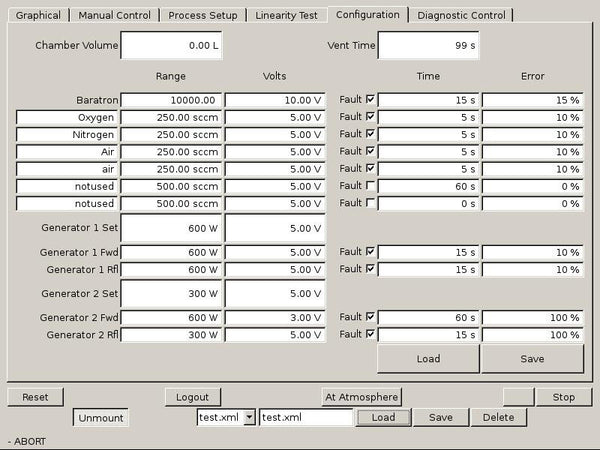Expand the test.xml file dropdown

coord(249,417)
